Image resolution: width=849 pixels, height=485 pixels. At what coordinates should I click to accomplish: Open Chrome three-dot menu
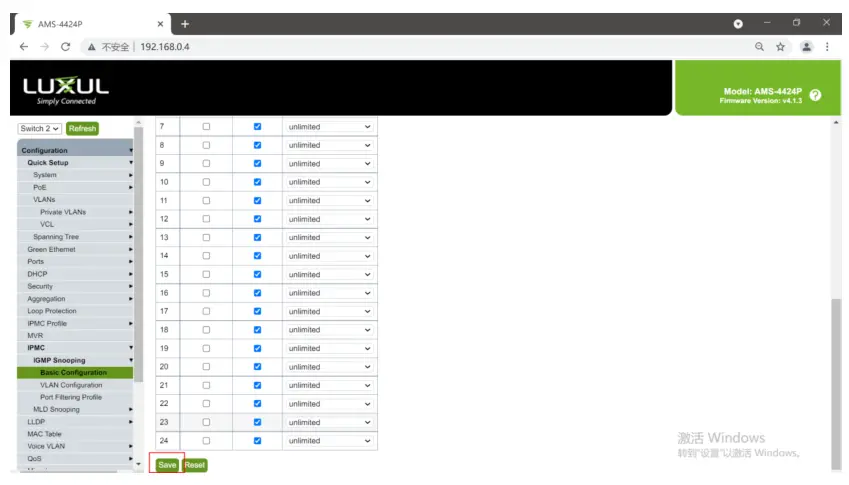[827, 47]
